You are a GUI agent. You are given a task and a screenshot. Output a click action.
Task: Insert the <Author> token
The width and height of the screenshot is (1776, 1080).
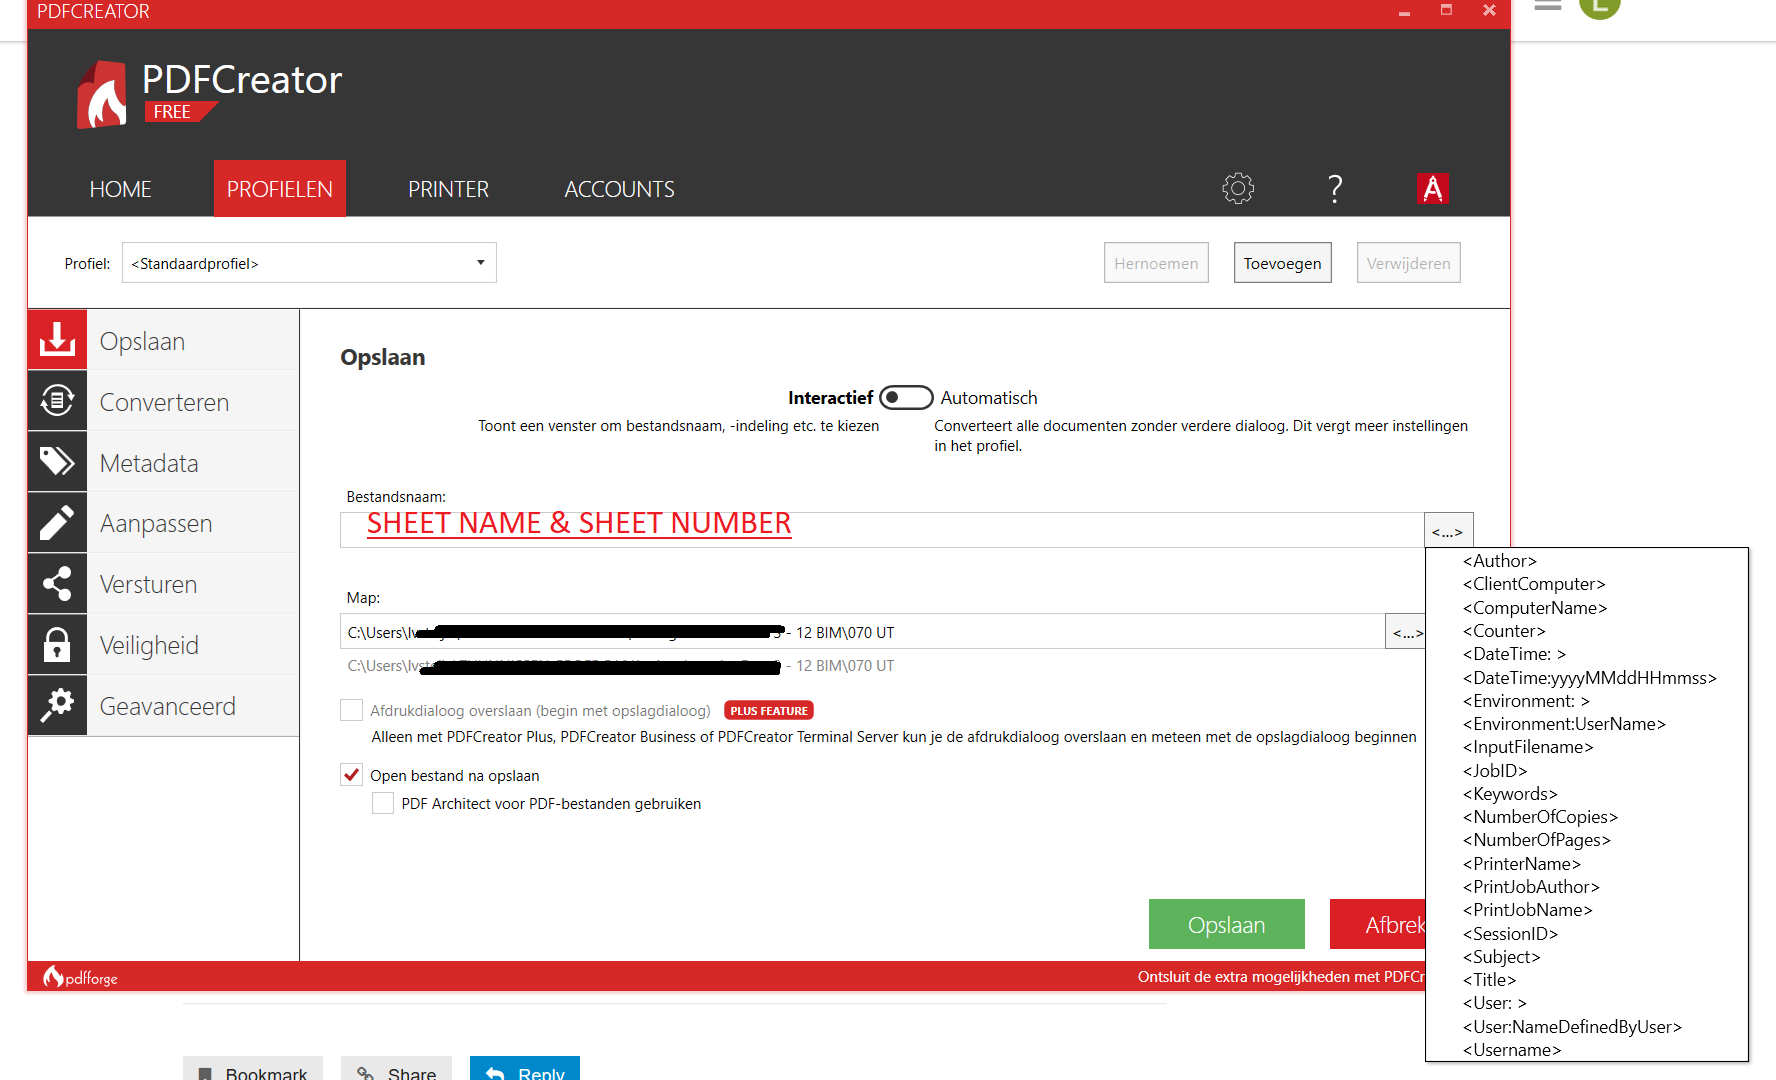[1499, 561]
